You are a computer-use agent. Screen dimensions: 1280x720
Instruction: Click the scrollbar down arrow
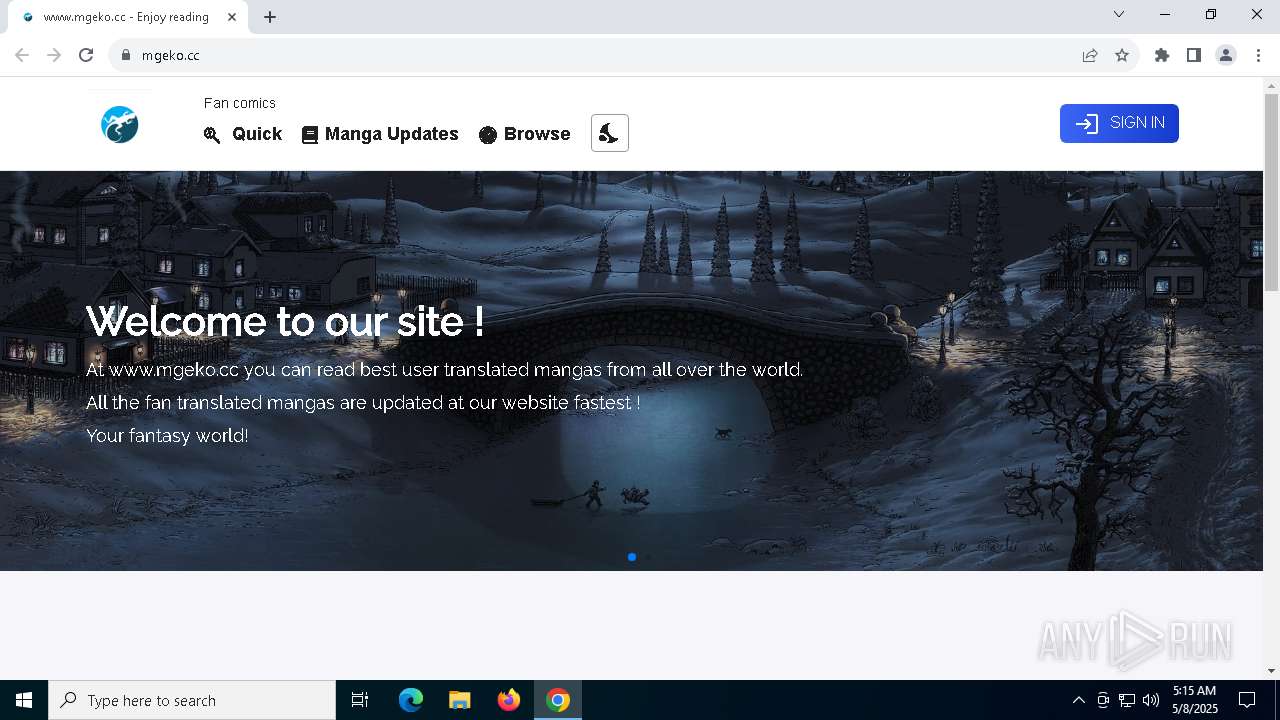click(x=1271, y=671)
